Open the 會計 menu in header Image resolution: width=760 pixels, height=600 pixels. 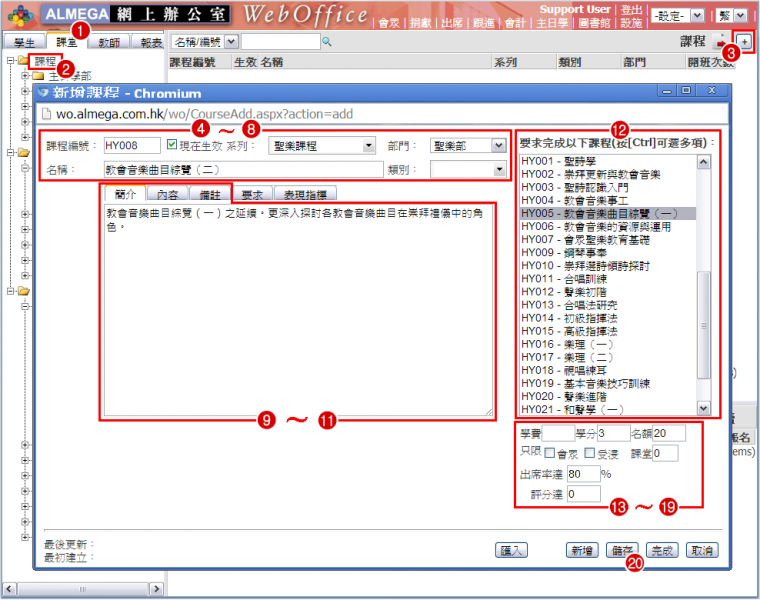[x=515, y=23]
